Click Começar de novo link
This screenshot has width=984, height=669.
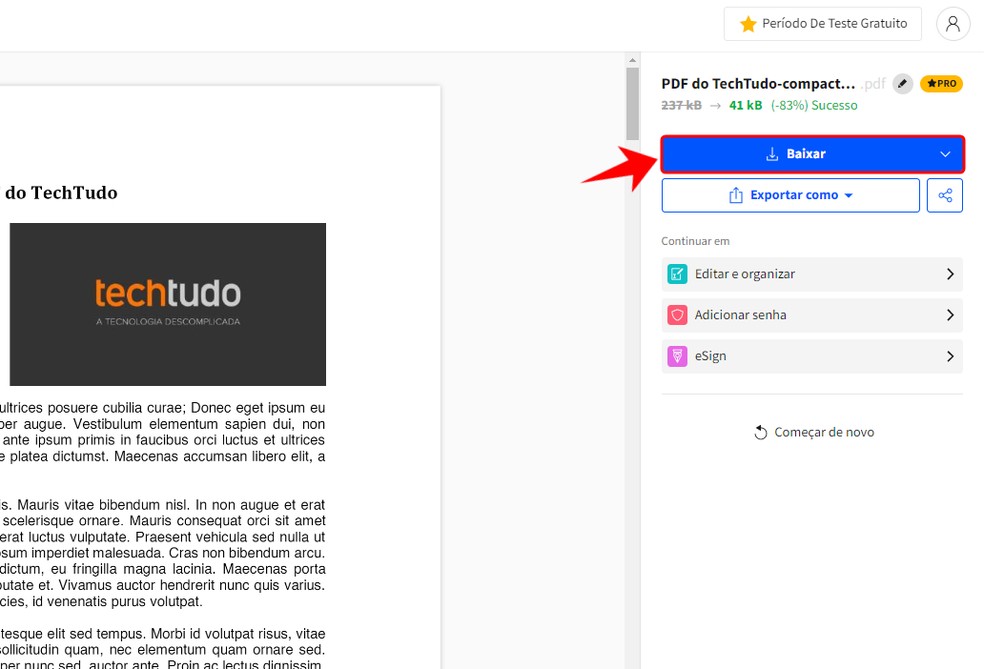pyautogui.click(x=814, y=432)
